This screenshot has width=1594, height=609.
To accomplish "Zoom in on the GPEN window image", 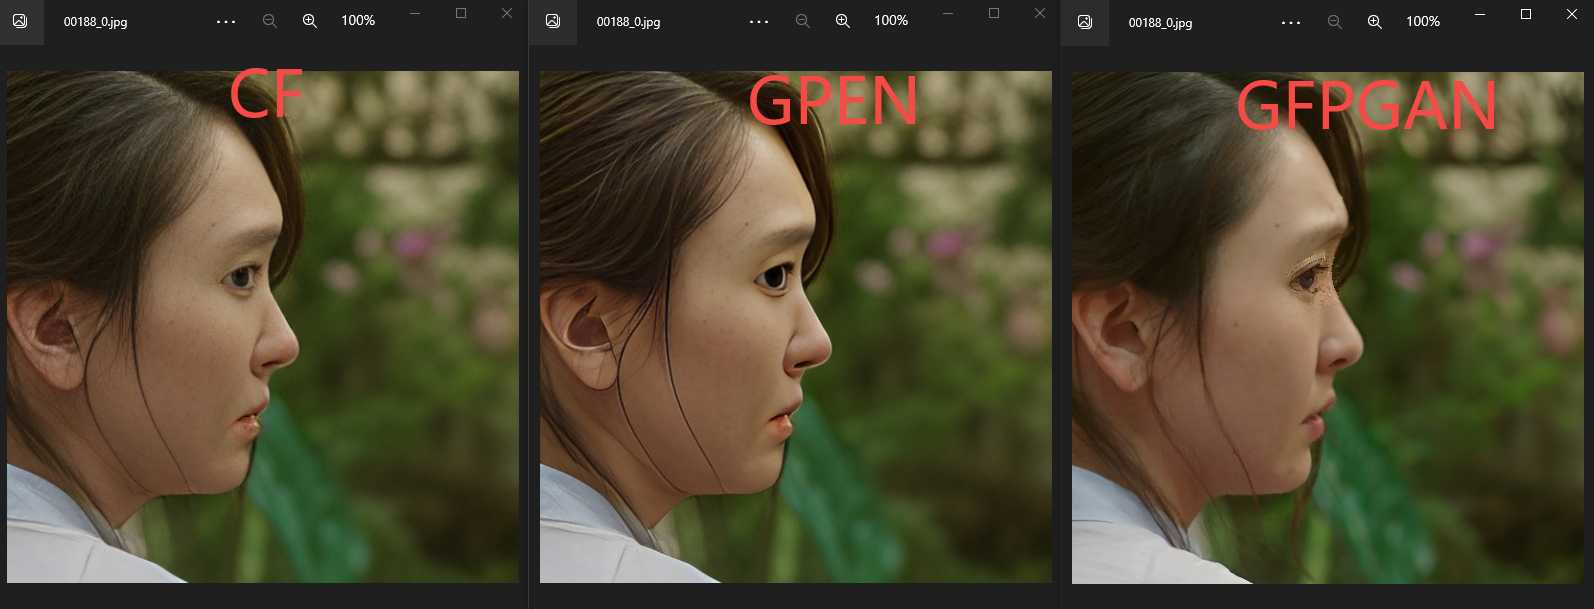I will (x=843, y=21).
